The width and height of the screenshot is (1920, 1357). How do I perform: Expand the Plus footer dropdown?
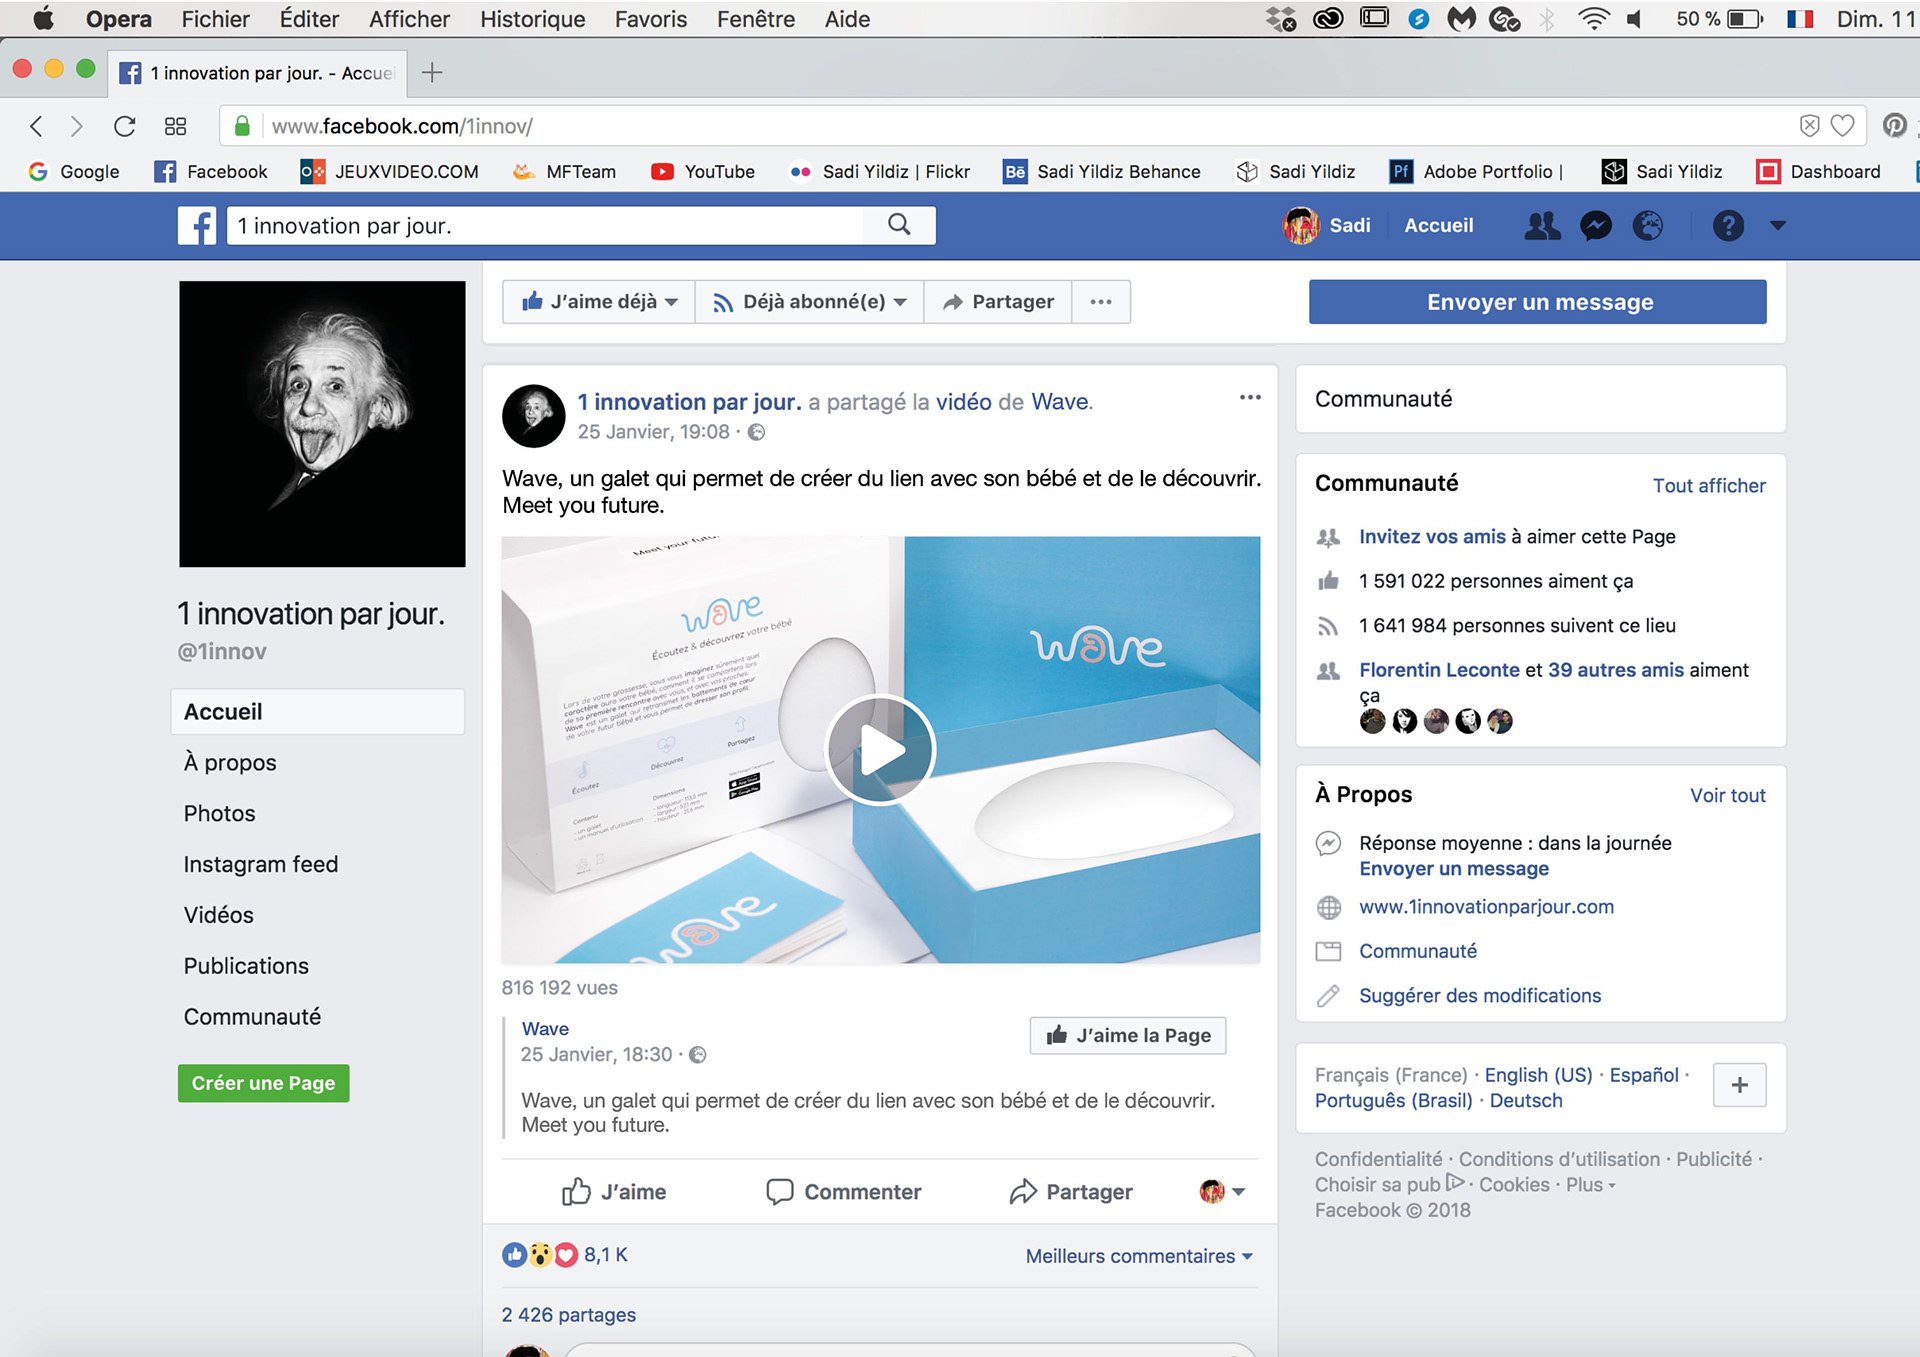(1591, 1185)
